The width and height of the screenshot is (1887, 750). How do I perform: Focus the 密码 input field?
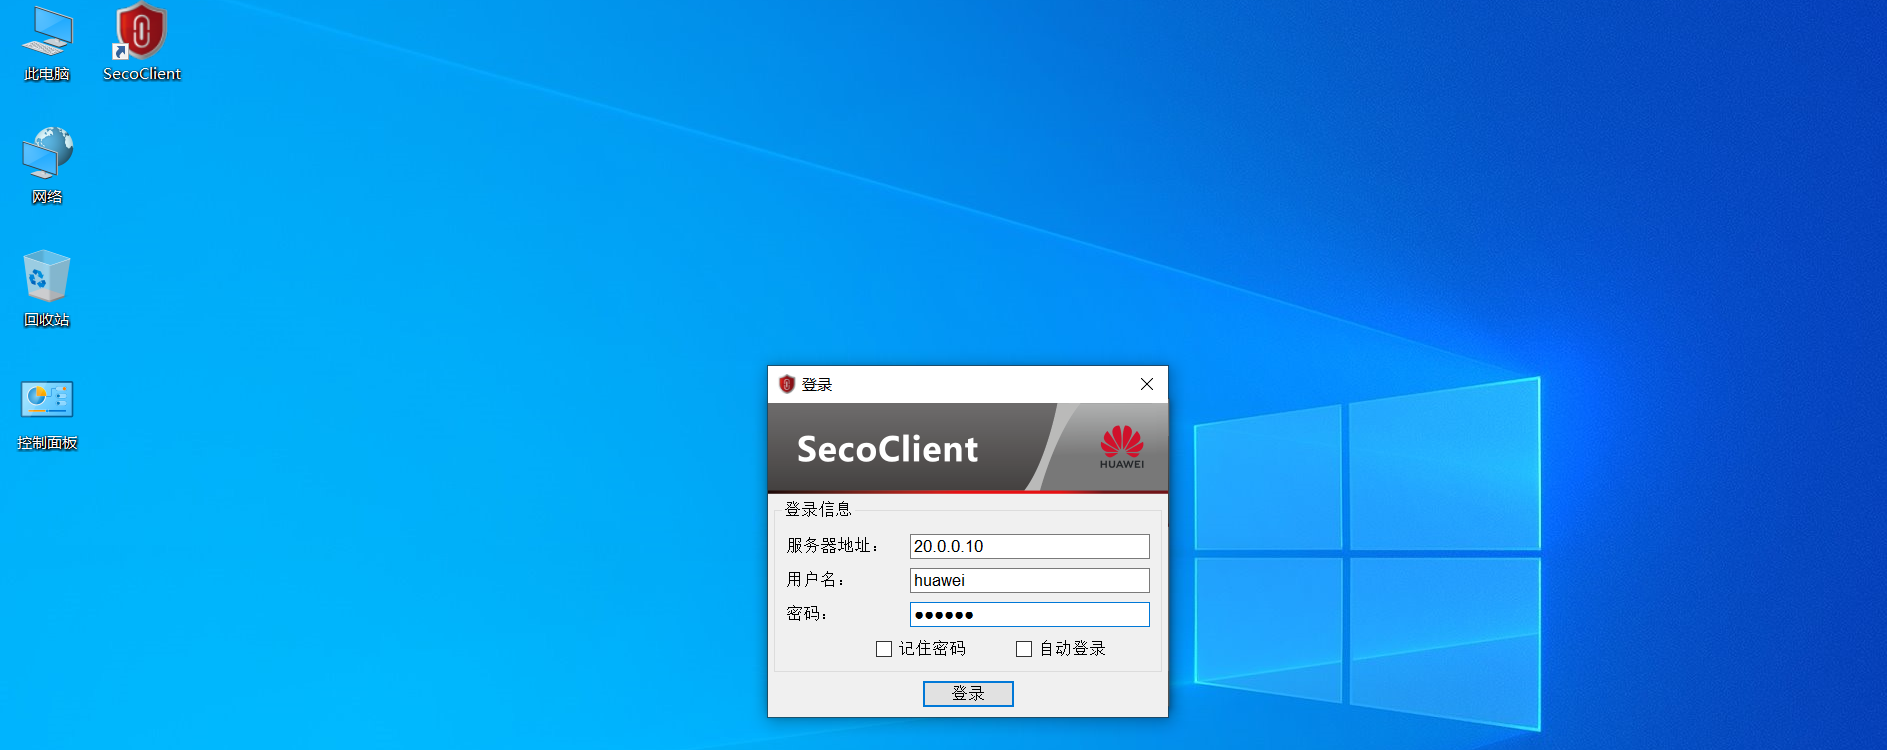tap(1030, 614)
